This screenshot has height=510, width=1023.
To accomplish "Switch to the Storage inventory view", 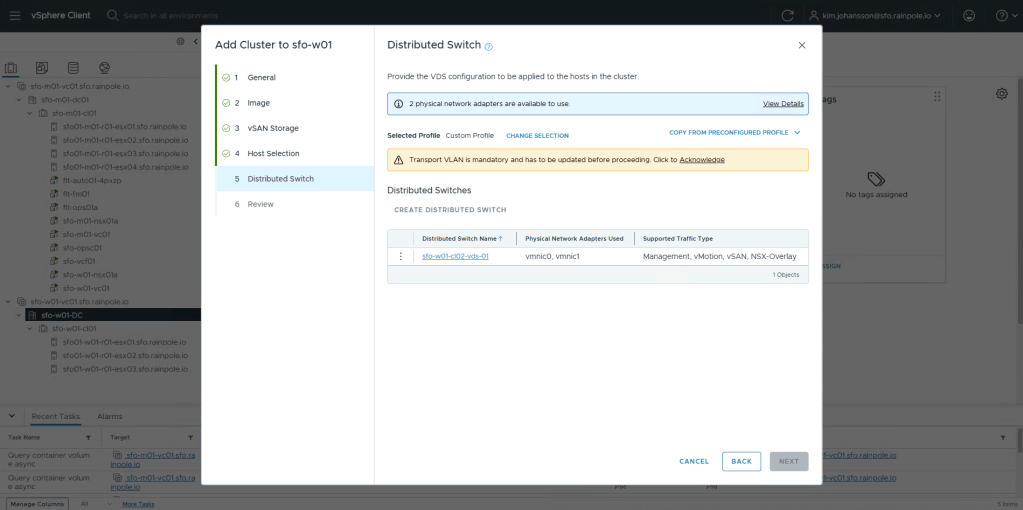I will tap(73, 68).
